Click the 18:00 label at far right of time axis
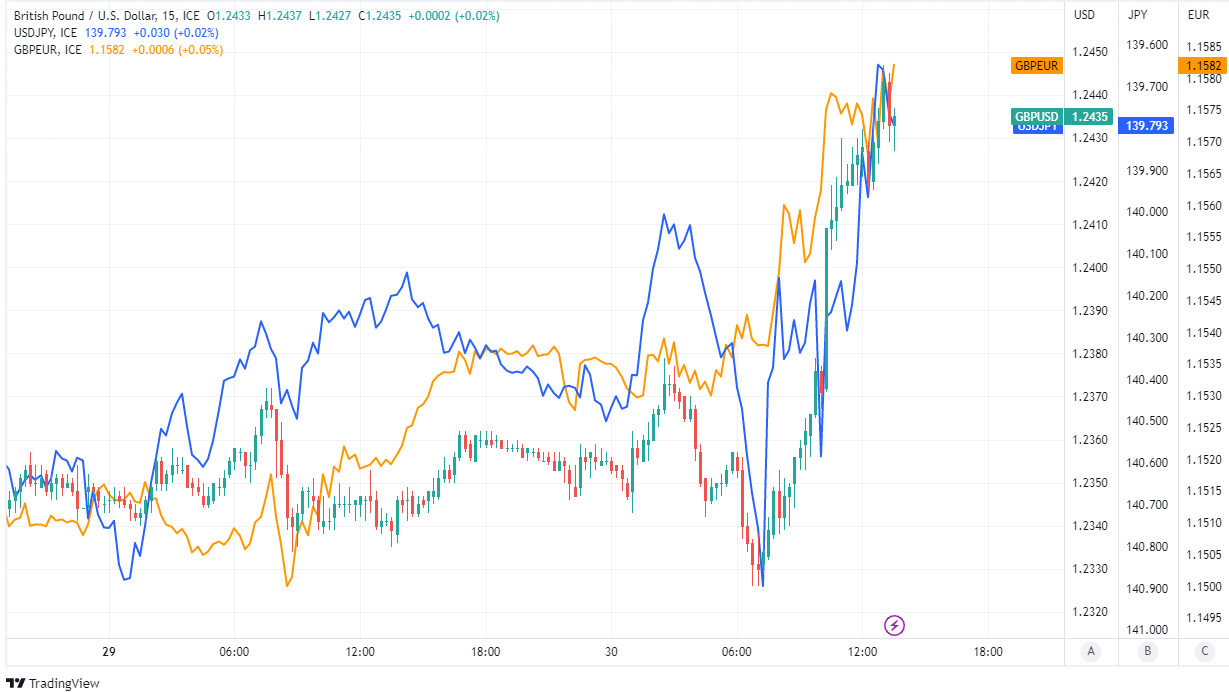 [988, 652]
